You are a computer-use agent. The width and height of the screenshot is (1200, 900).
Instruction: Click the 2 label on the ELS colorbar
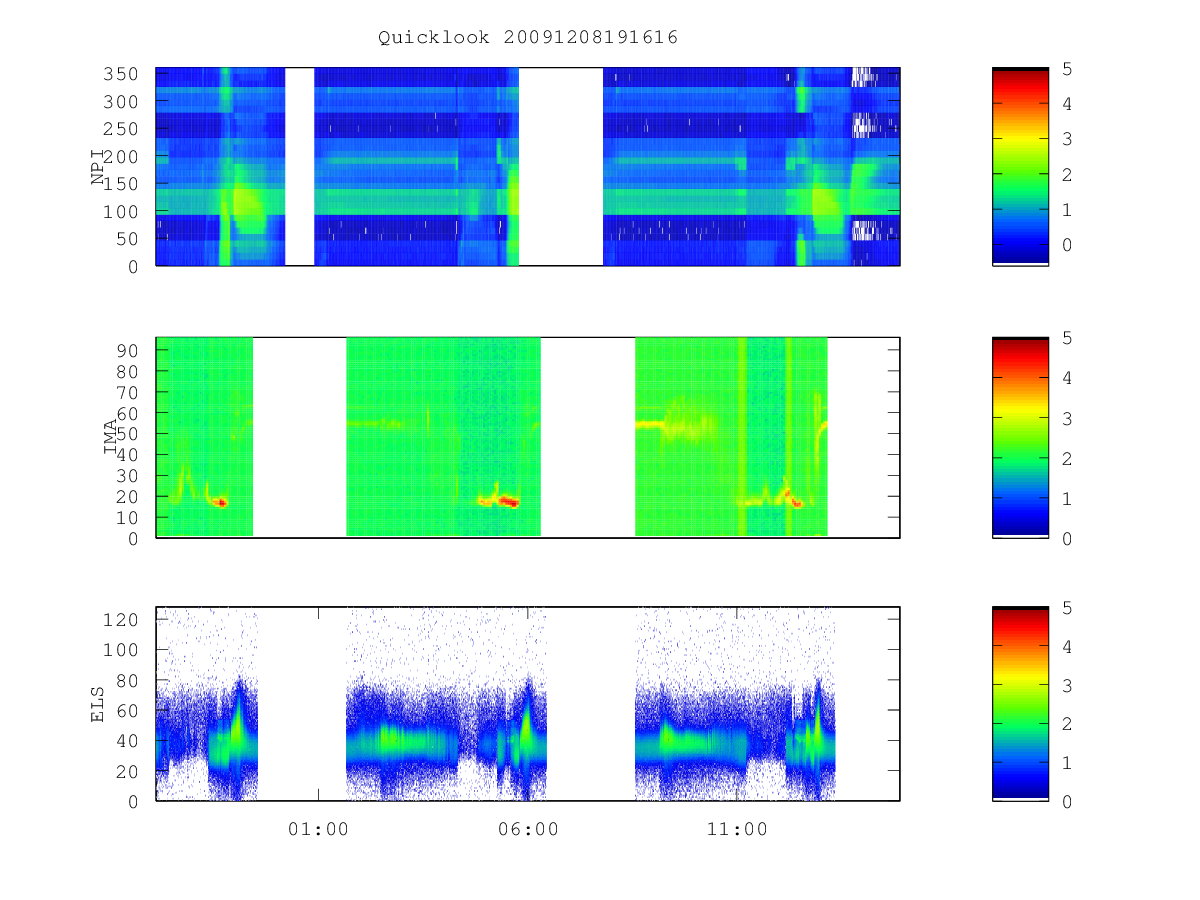click(x=1067, y=724)
